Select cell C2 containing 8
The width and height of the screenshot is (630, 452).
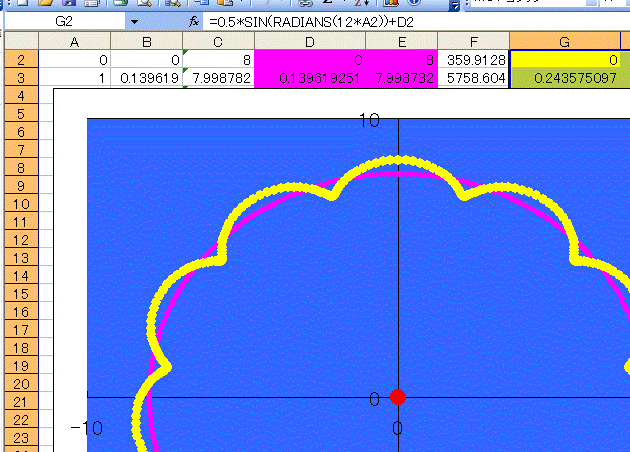(218, 59)
